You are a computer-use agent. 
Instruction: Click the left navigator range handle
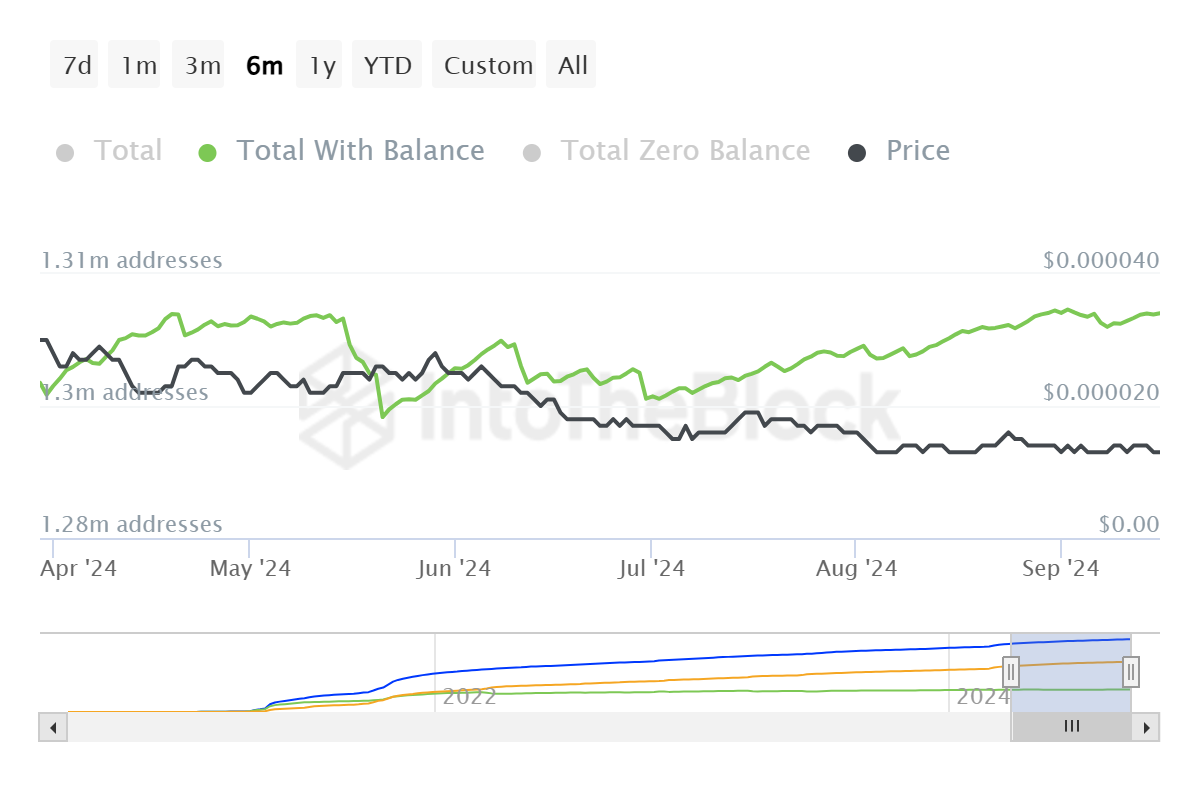(1011, 670)
